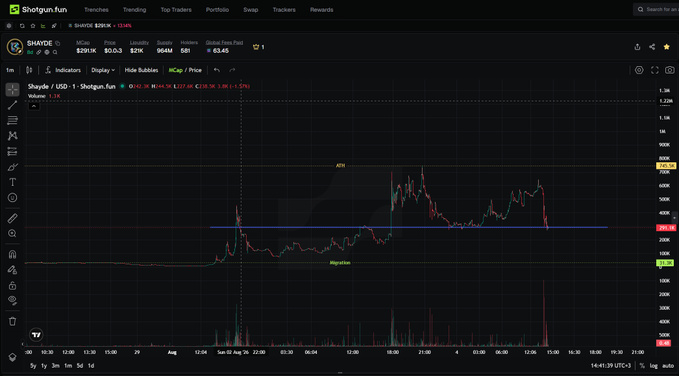Open the forecasting and measurement tools

(13, 151)
